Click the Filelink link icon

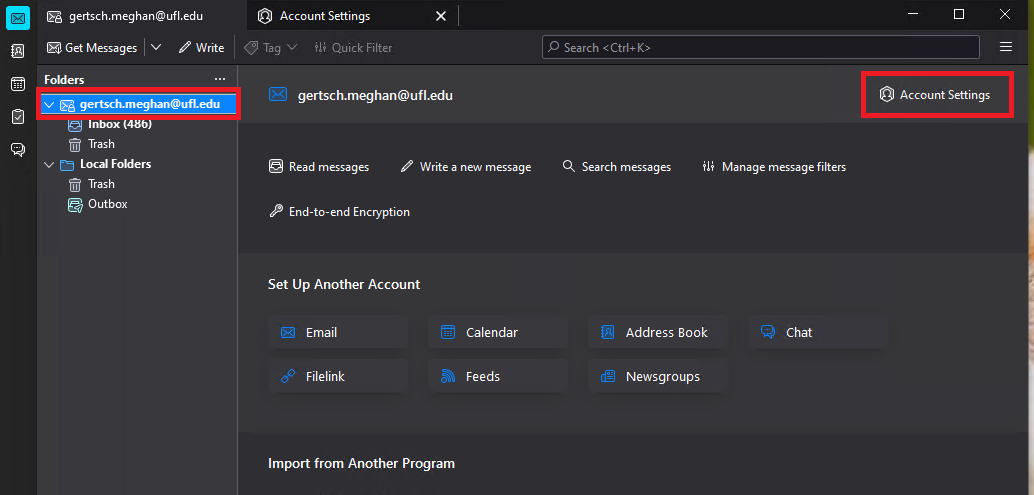pos(288,376)
